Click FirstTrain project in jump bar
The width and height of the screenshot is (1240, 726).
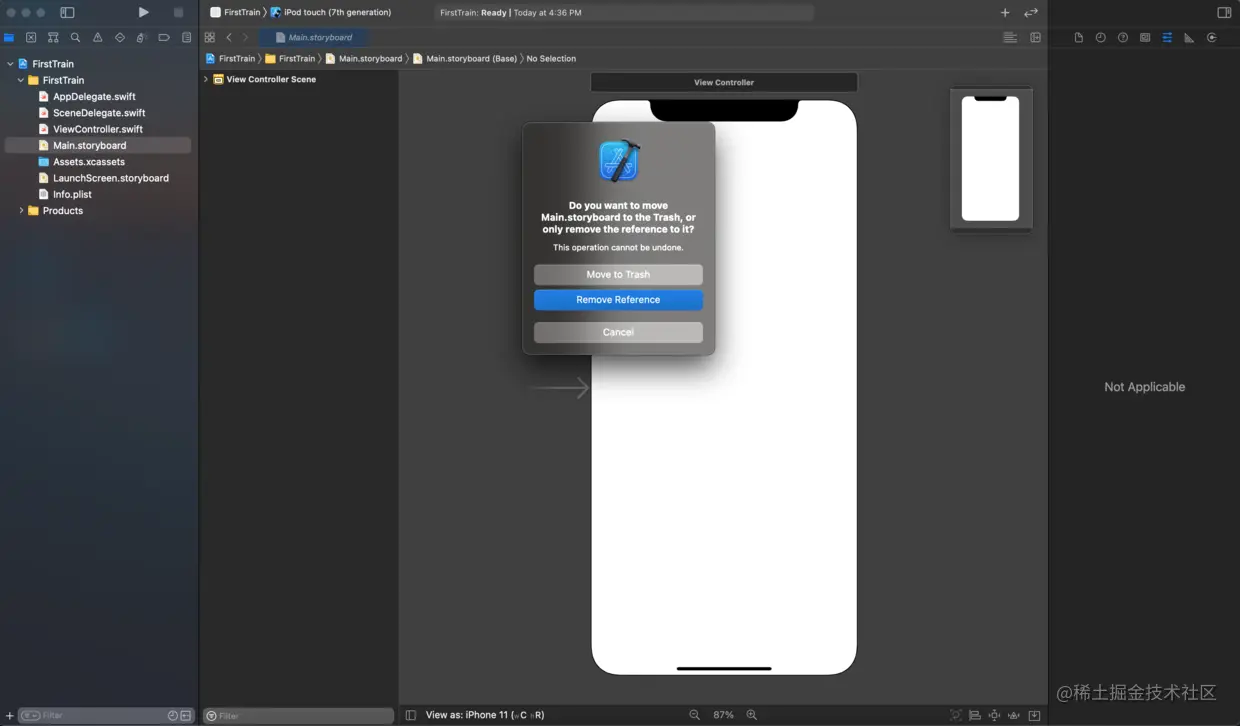[x=230, y=59]
